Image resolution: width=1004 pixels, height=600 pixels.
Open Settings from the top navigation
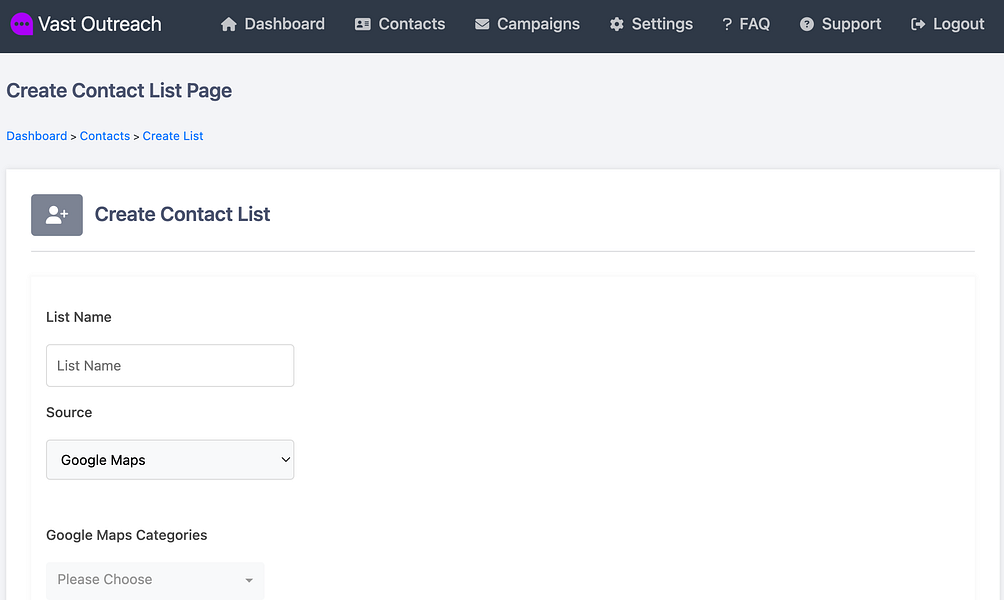click(662, 24)
